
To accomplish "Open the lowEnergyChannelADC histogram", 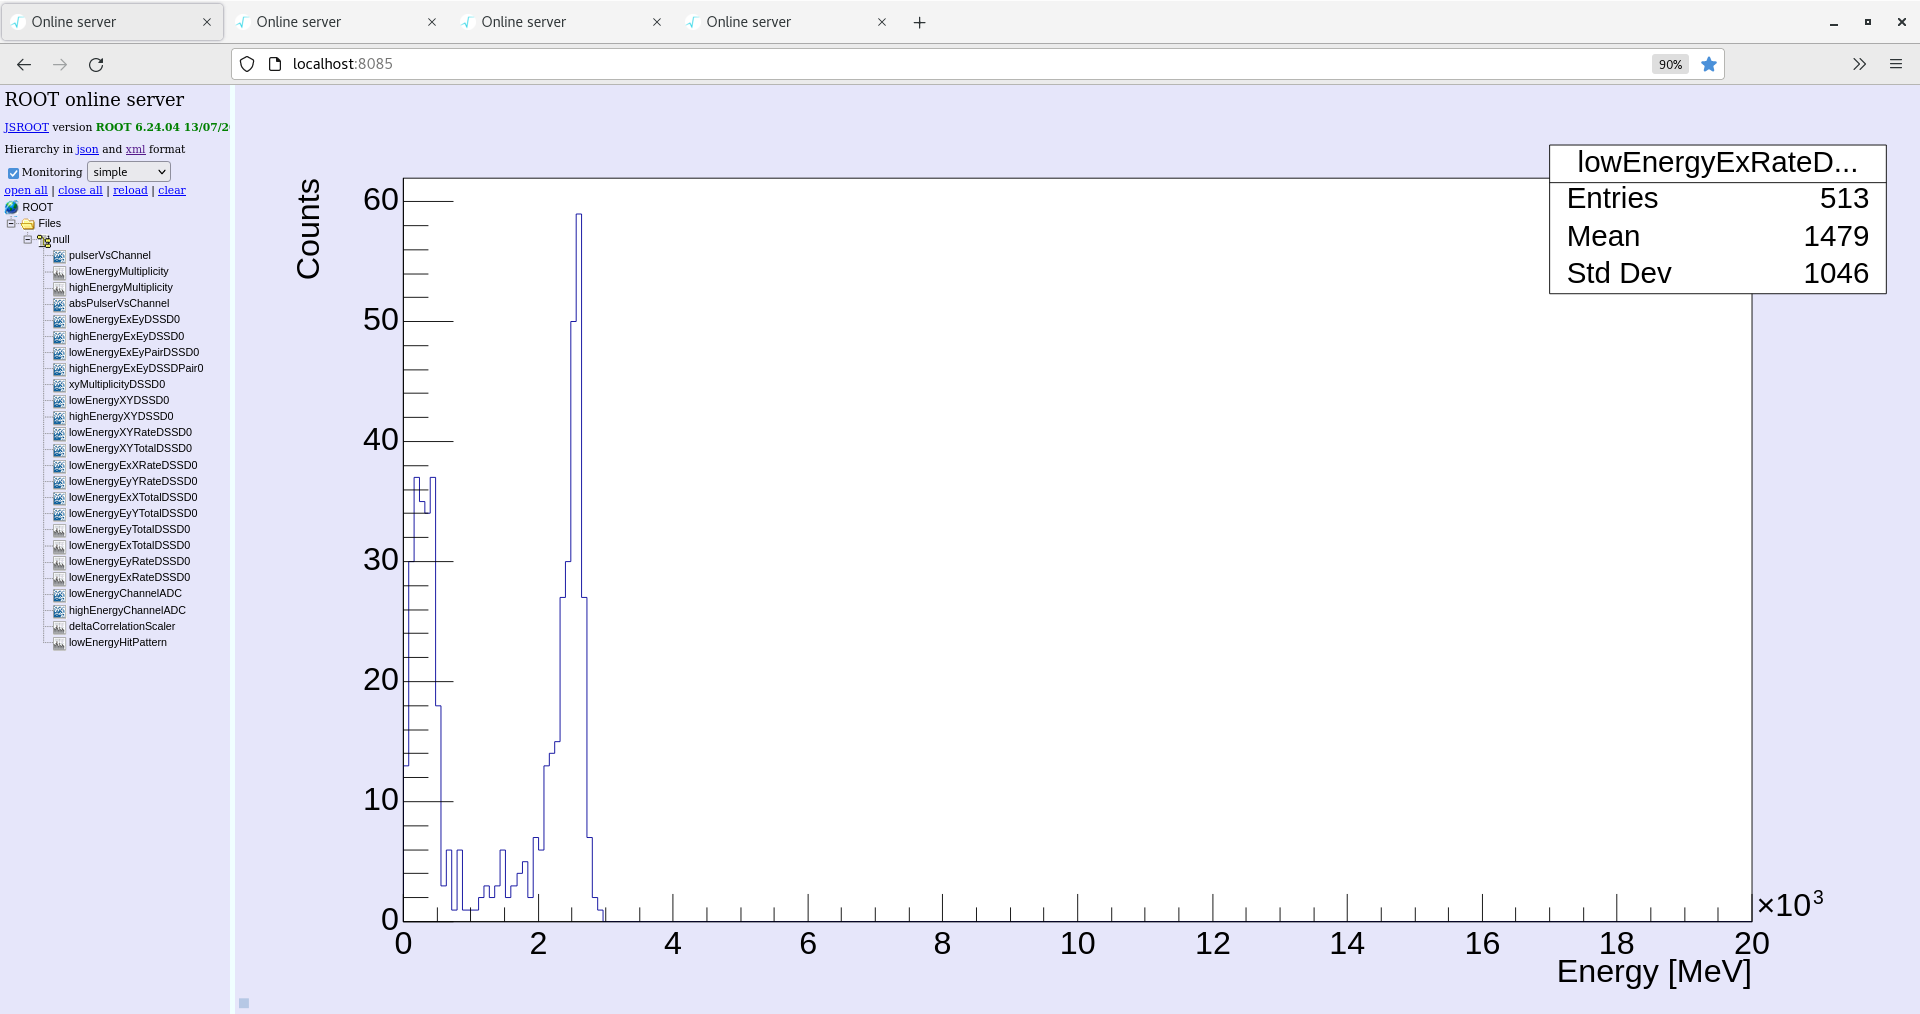I will click(x=125, y=594).
